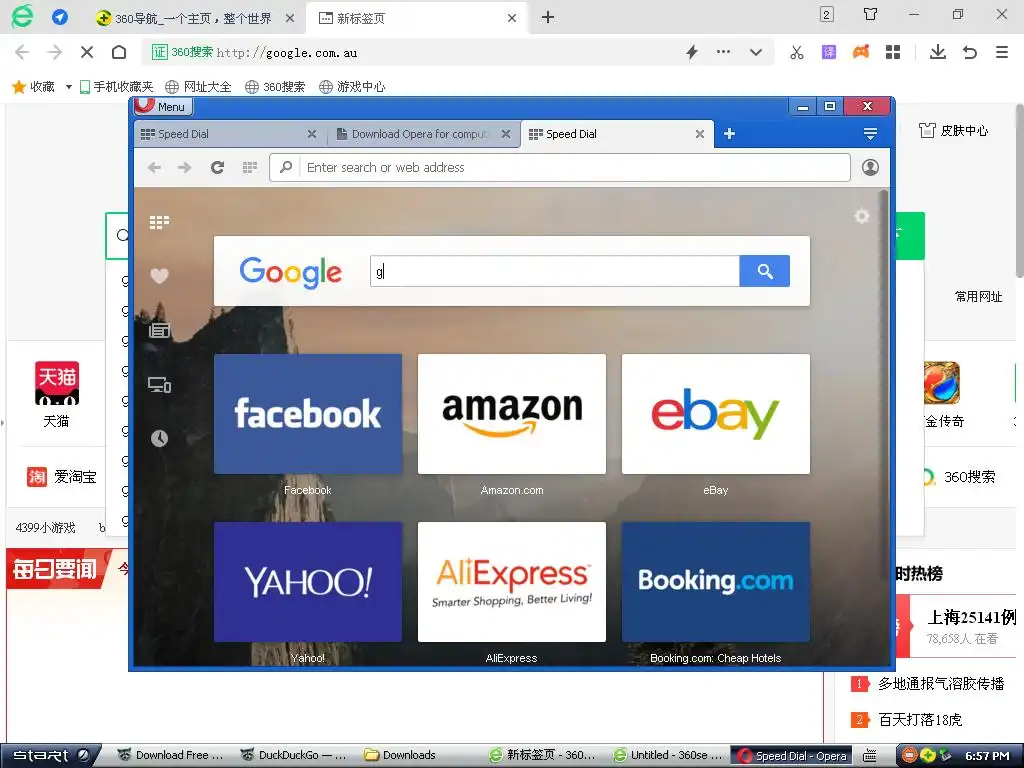Open the Windows Start button
The image size is (1024, 768).
click(x=51, y=756)
